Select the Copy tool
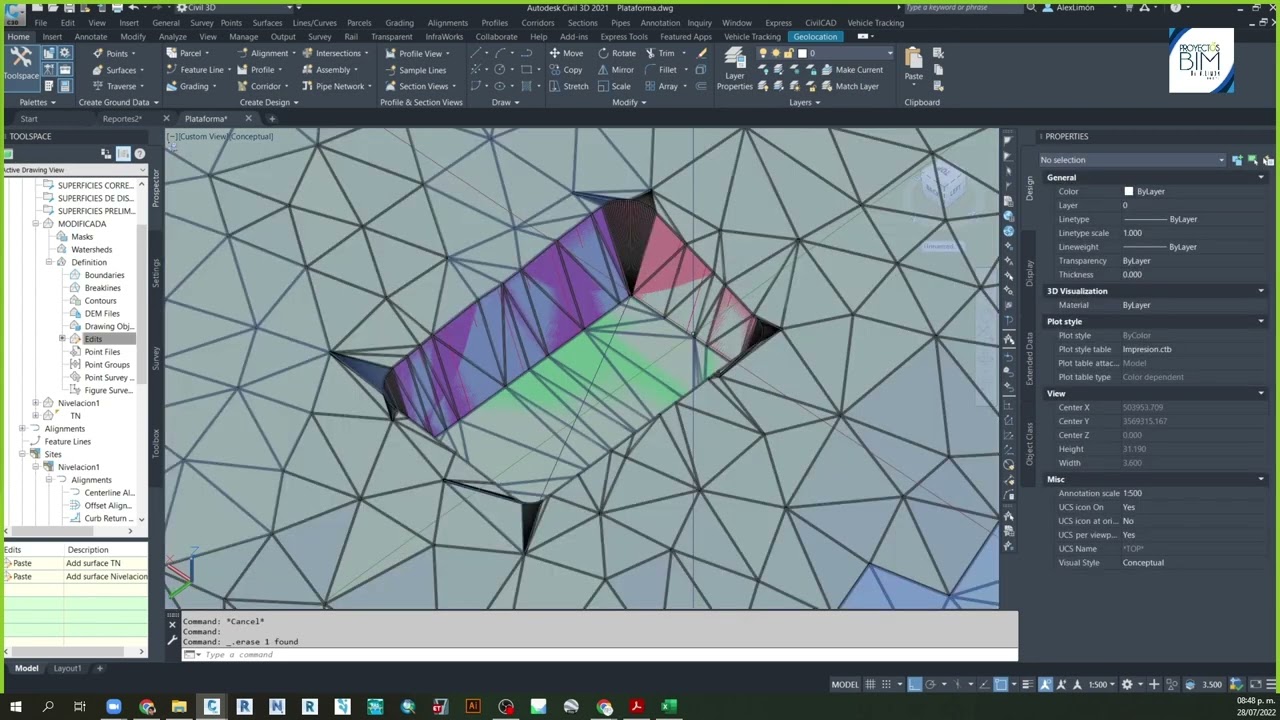 (565, 70)
